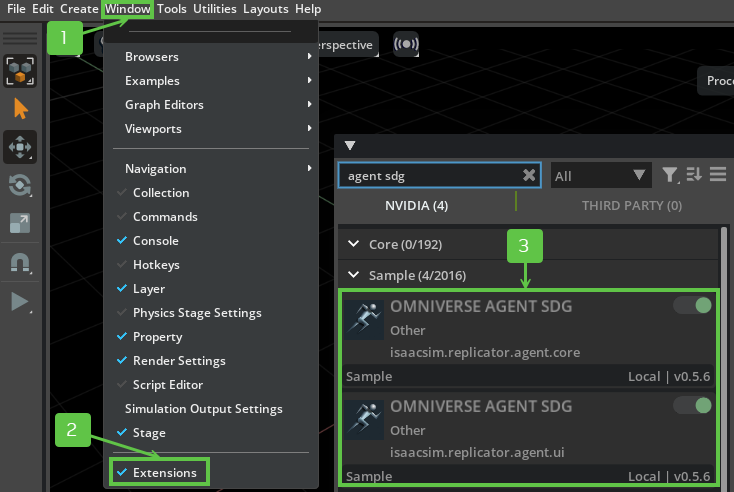The height and width of the screenshot is (492, 734).
Task: Click the streaming broadcast icon in viewport
Action: [406, 44]
